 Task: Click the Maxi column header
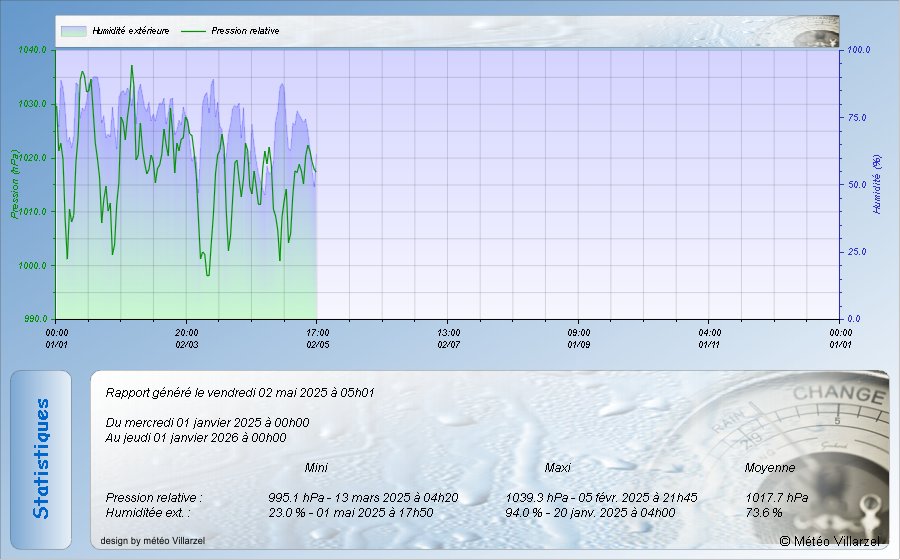(x=558, y=468)
